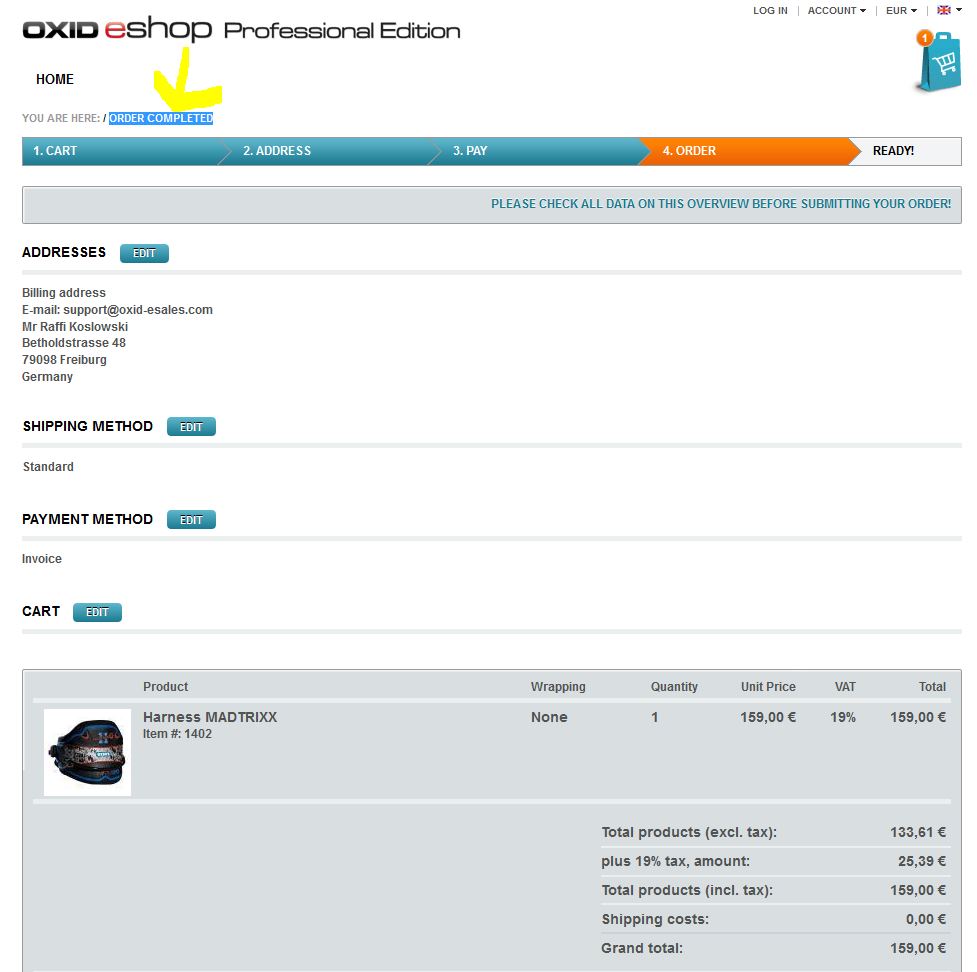
Task: Edit the Cart contents
Action: (x=97, y=612)
